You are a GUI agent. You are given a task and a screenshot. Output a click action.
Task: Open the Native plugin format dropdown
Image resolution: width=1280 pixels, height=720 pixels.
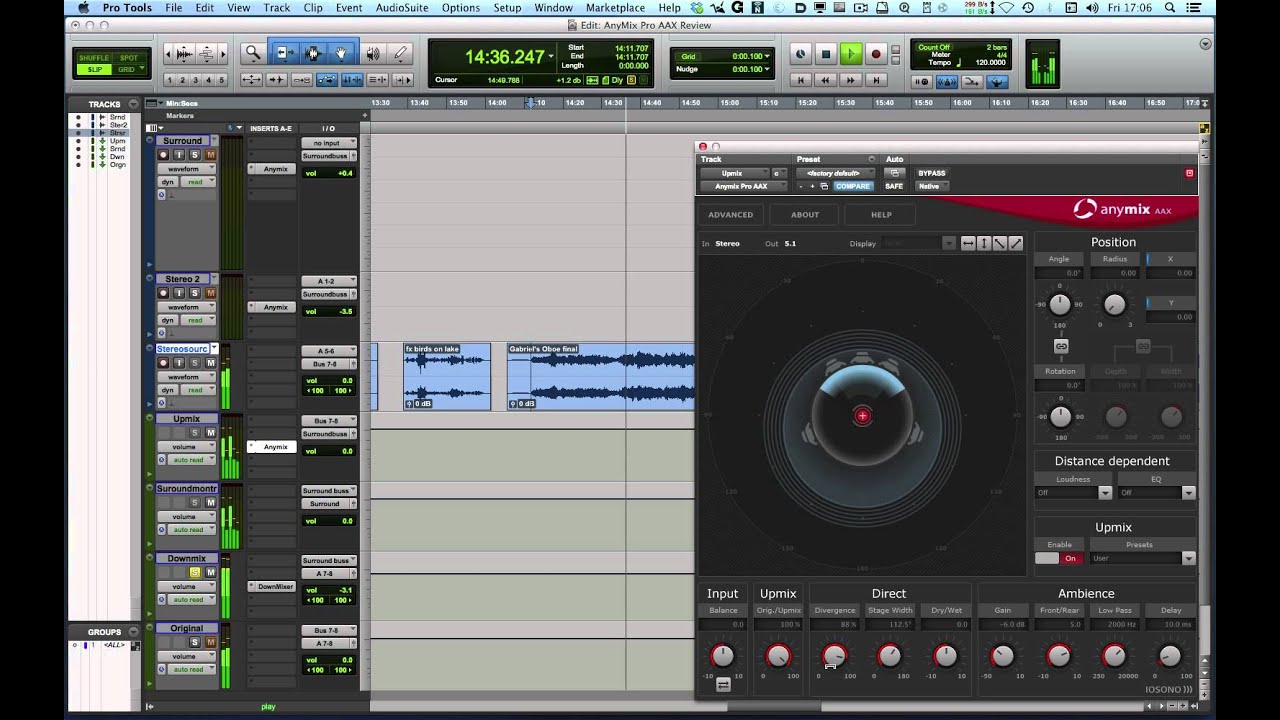pyautogui.click(x=931, y=186)
